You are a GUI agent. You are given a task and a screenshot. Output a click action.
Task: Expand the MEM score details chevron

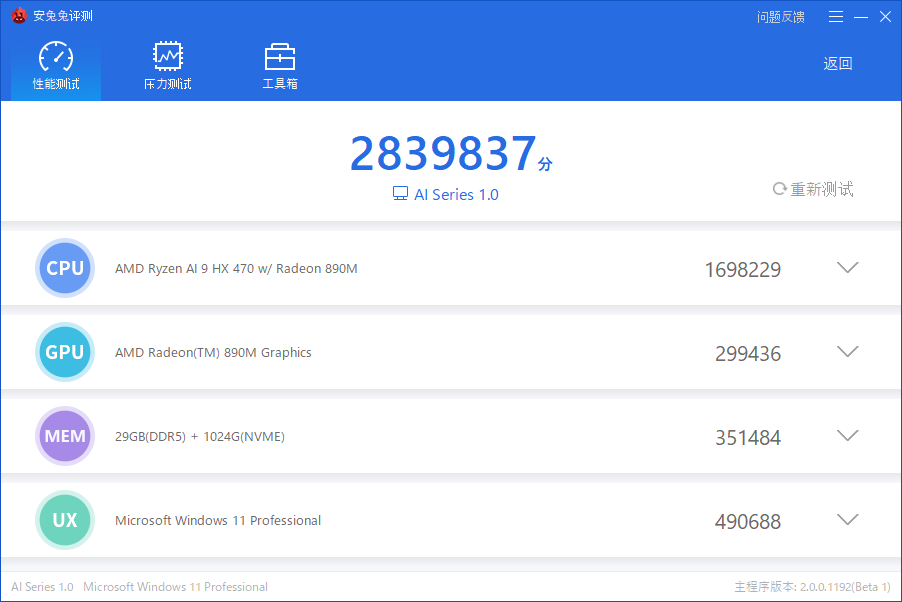[847, 436]
